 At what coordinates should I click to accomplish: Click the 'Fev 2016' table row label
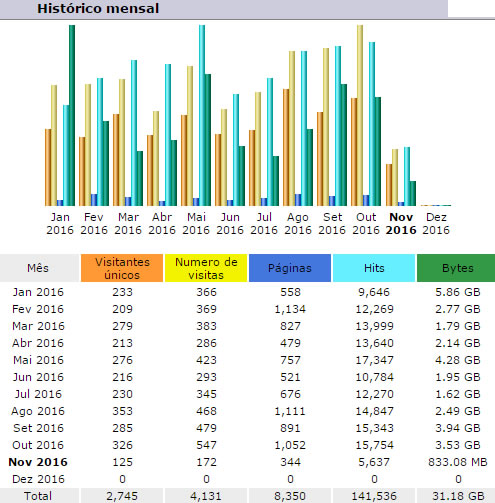pos(38,309)
